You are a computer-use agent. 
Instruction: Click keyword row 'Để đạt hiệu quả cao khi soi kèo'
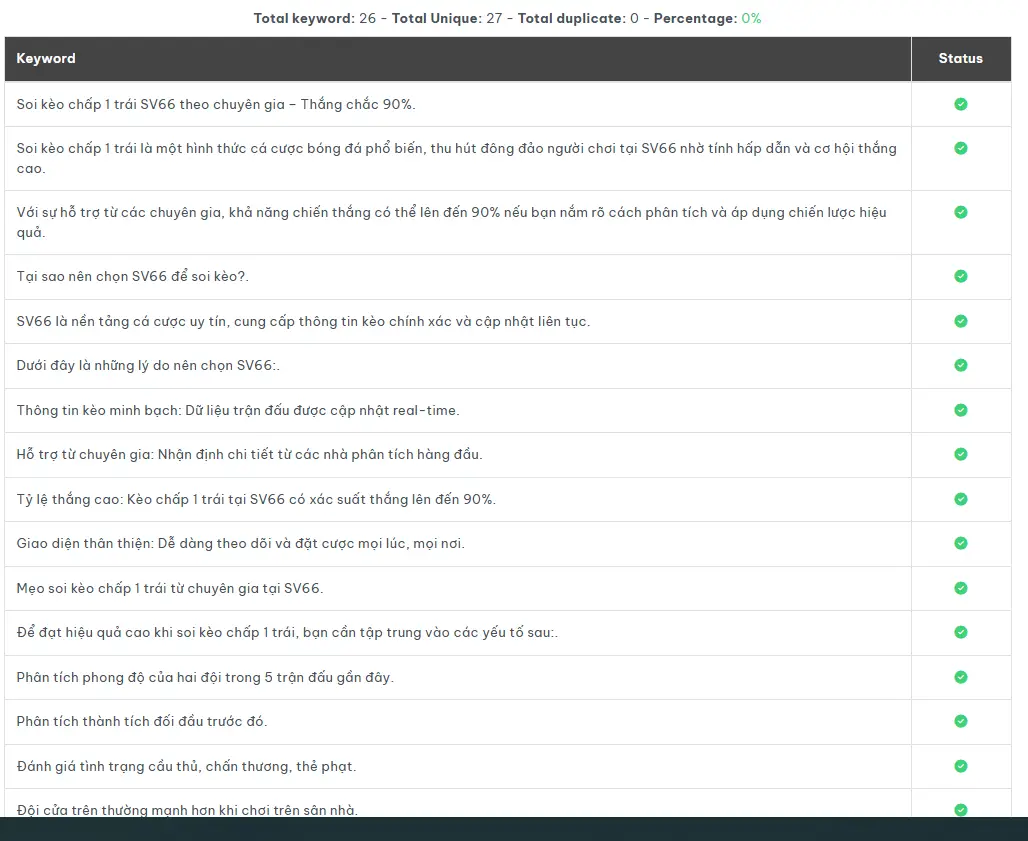pyautogui.click(x=287, y=633)
